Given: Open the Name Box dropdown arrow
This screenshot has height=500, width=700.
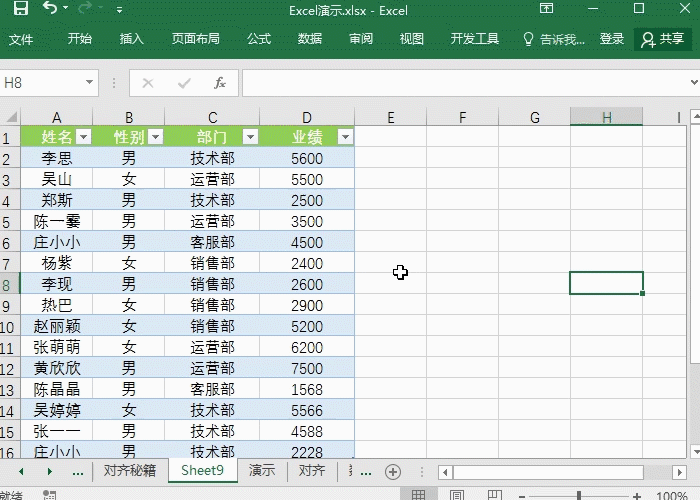Looking at the screenshot, I should click(90, 83).
